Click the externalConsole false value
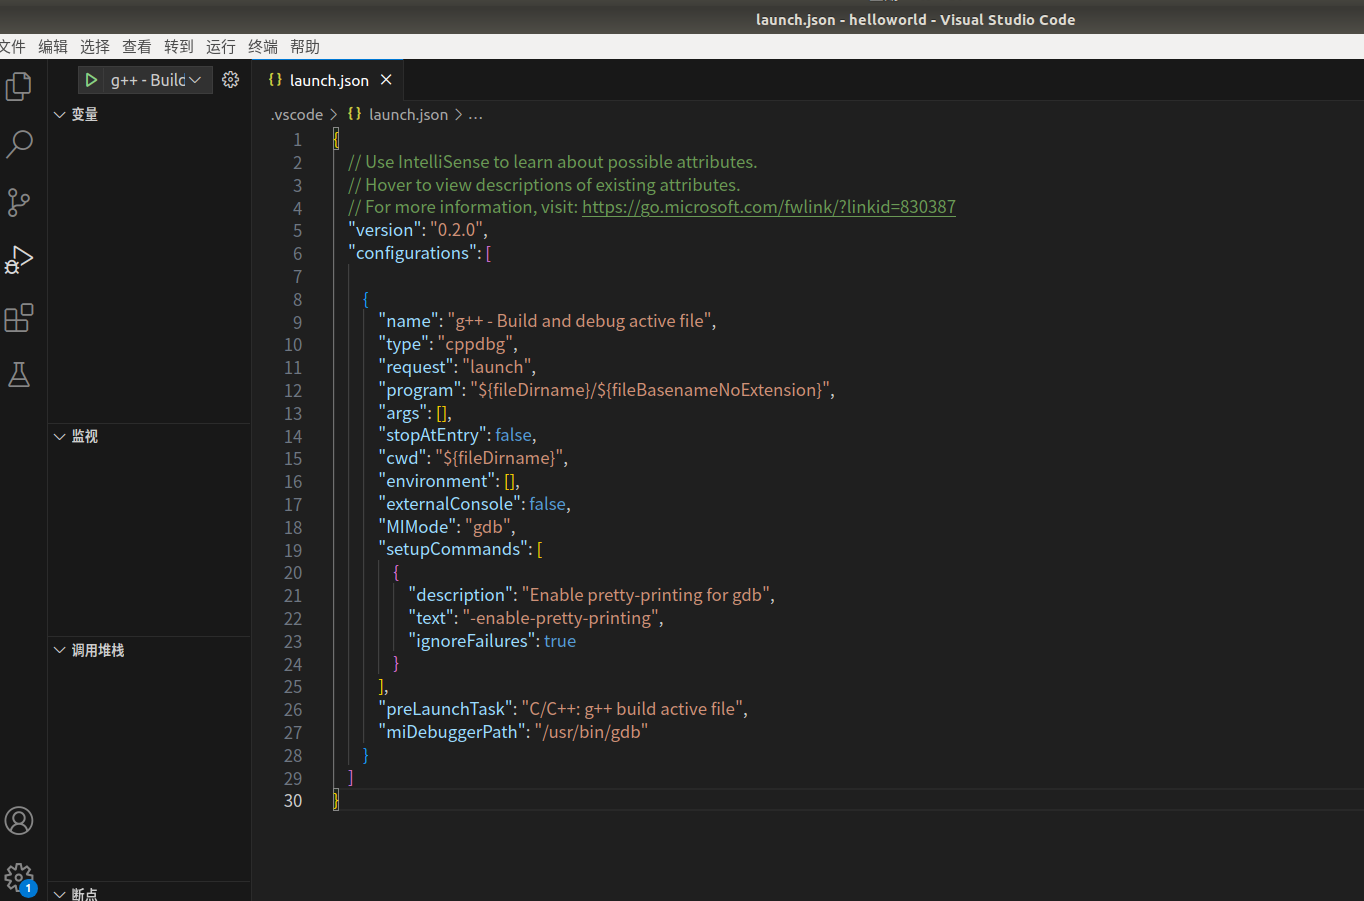The image size is (1364, 901). click(548, 504)
